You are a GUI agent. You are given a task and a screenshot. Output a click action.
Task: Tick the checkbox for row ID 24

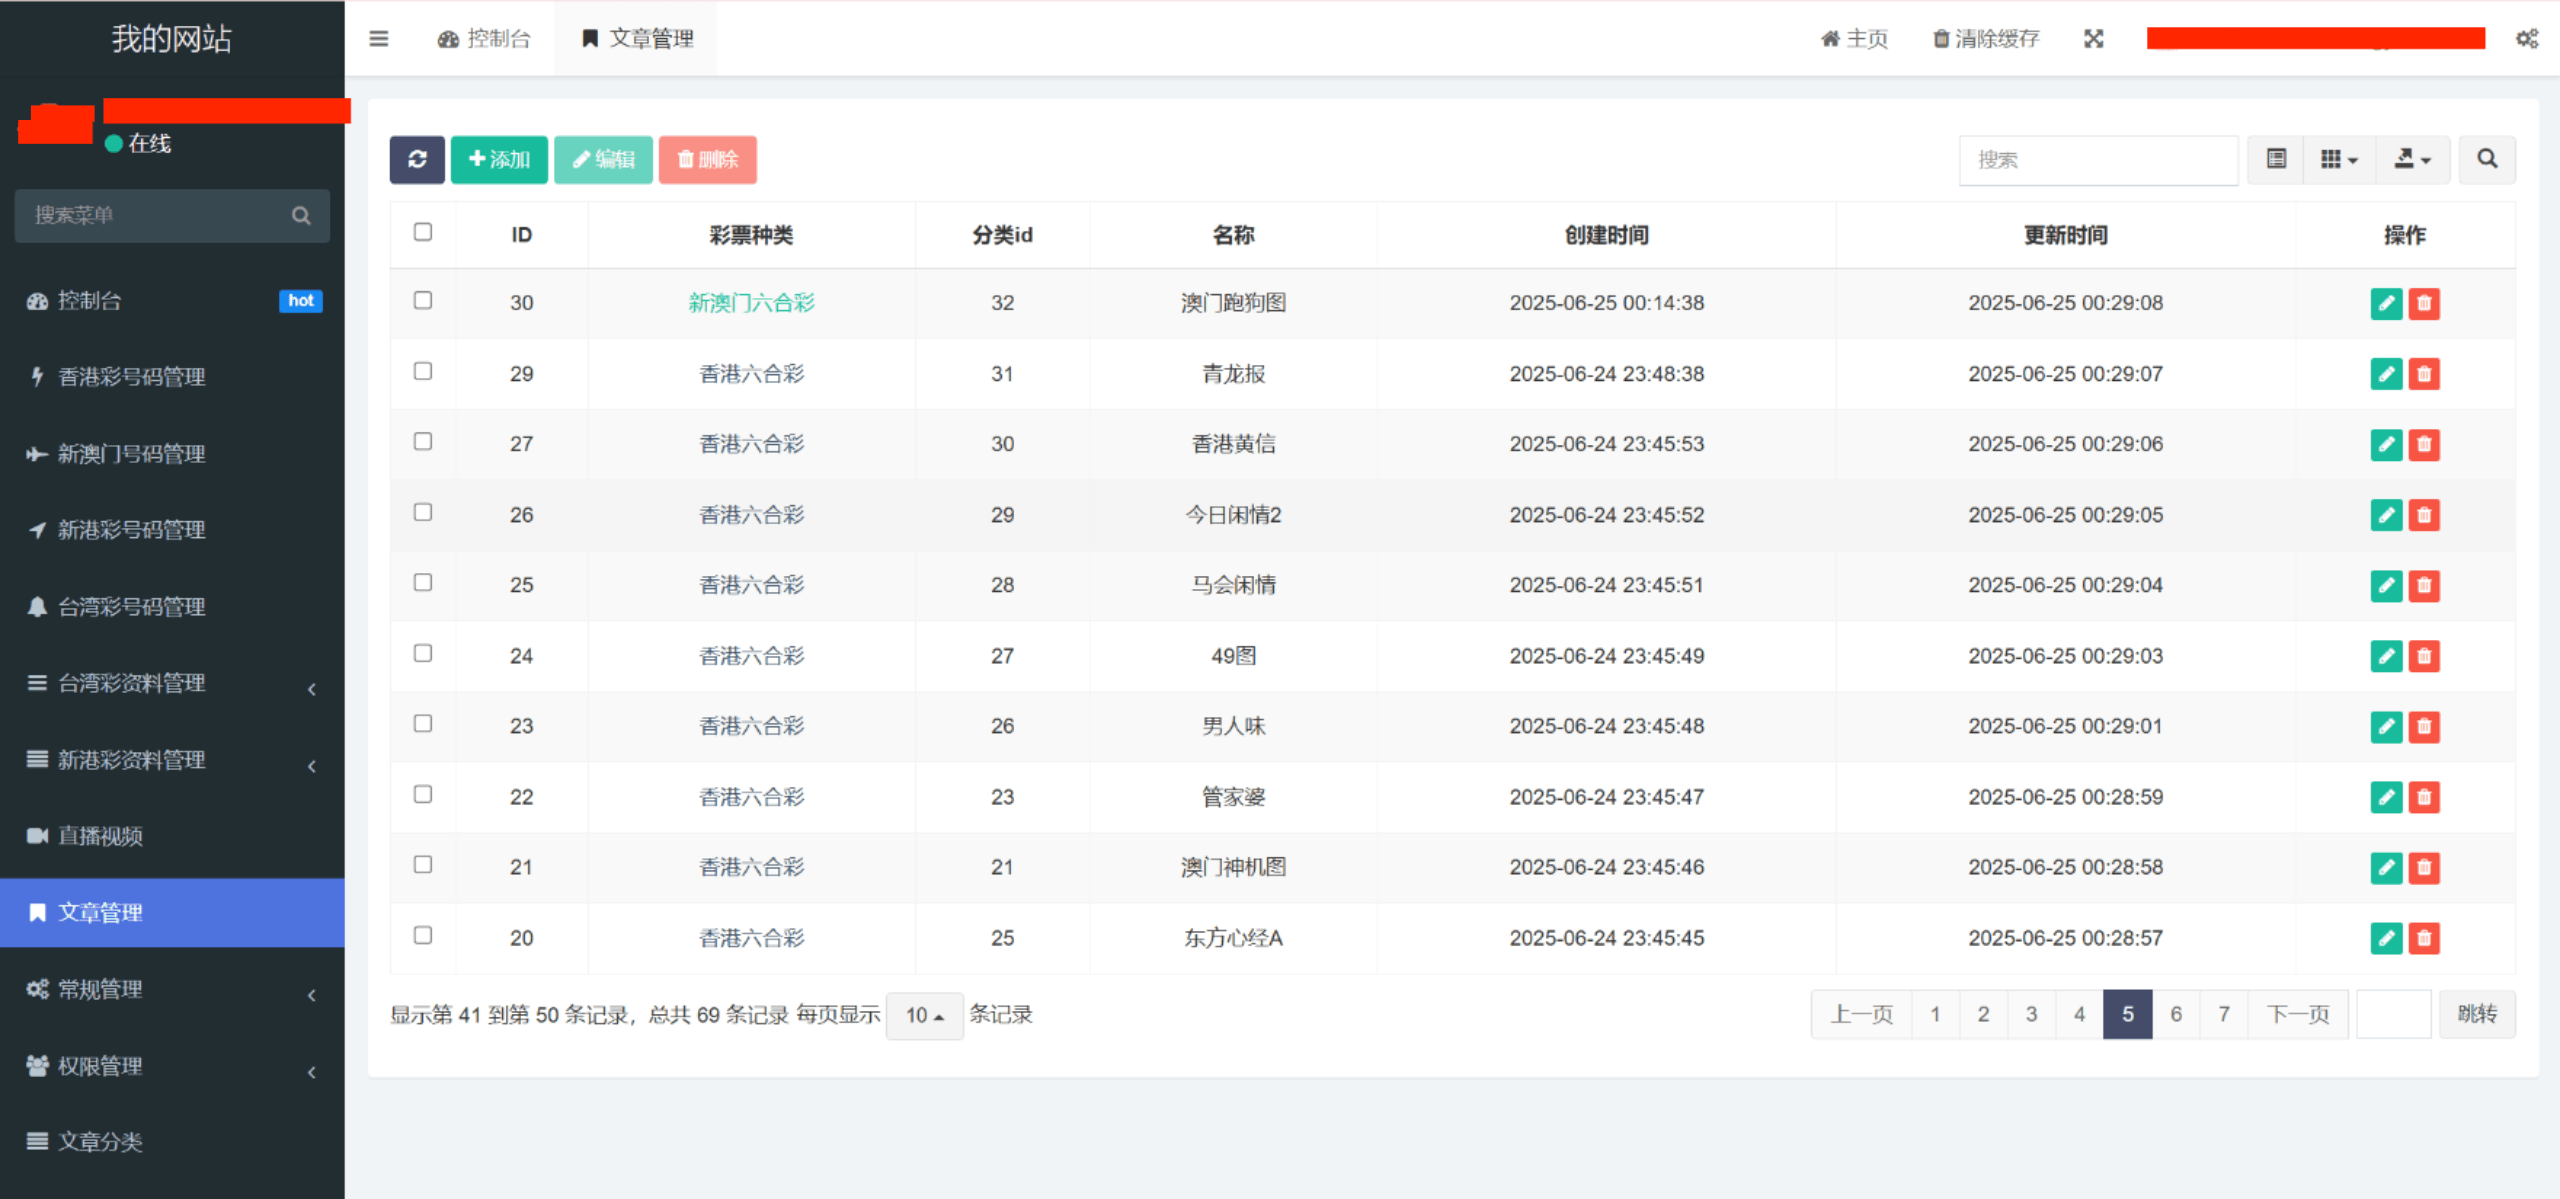click(423, 653)
